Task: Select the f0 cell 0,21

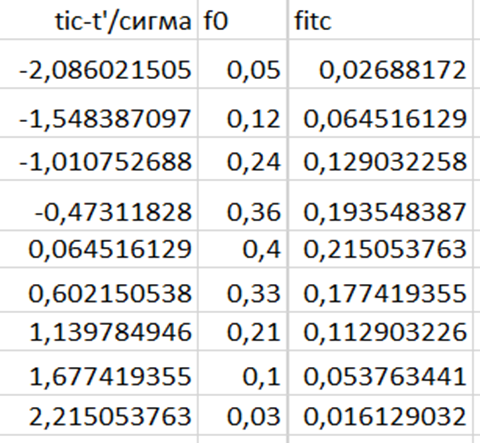Action: tap(243, 331)
